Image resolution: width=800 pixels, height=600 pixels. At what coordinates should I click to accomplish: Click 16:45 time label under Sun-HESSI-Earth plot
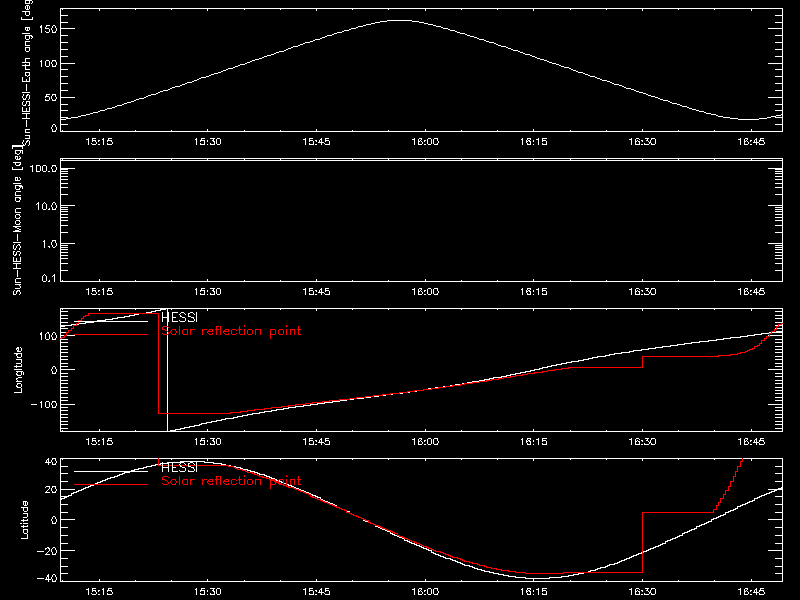pyautogui.click(x=751, y=142)
